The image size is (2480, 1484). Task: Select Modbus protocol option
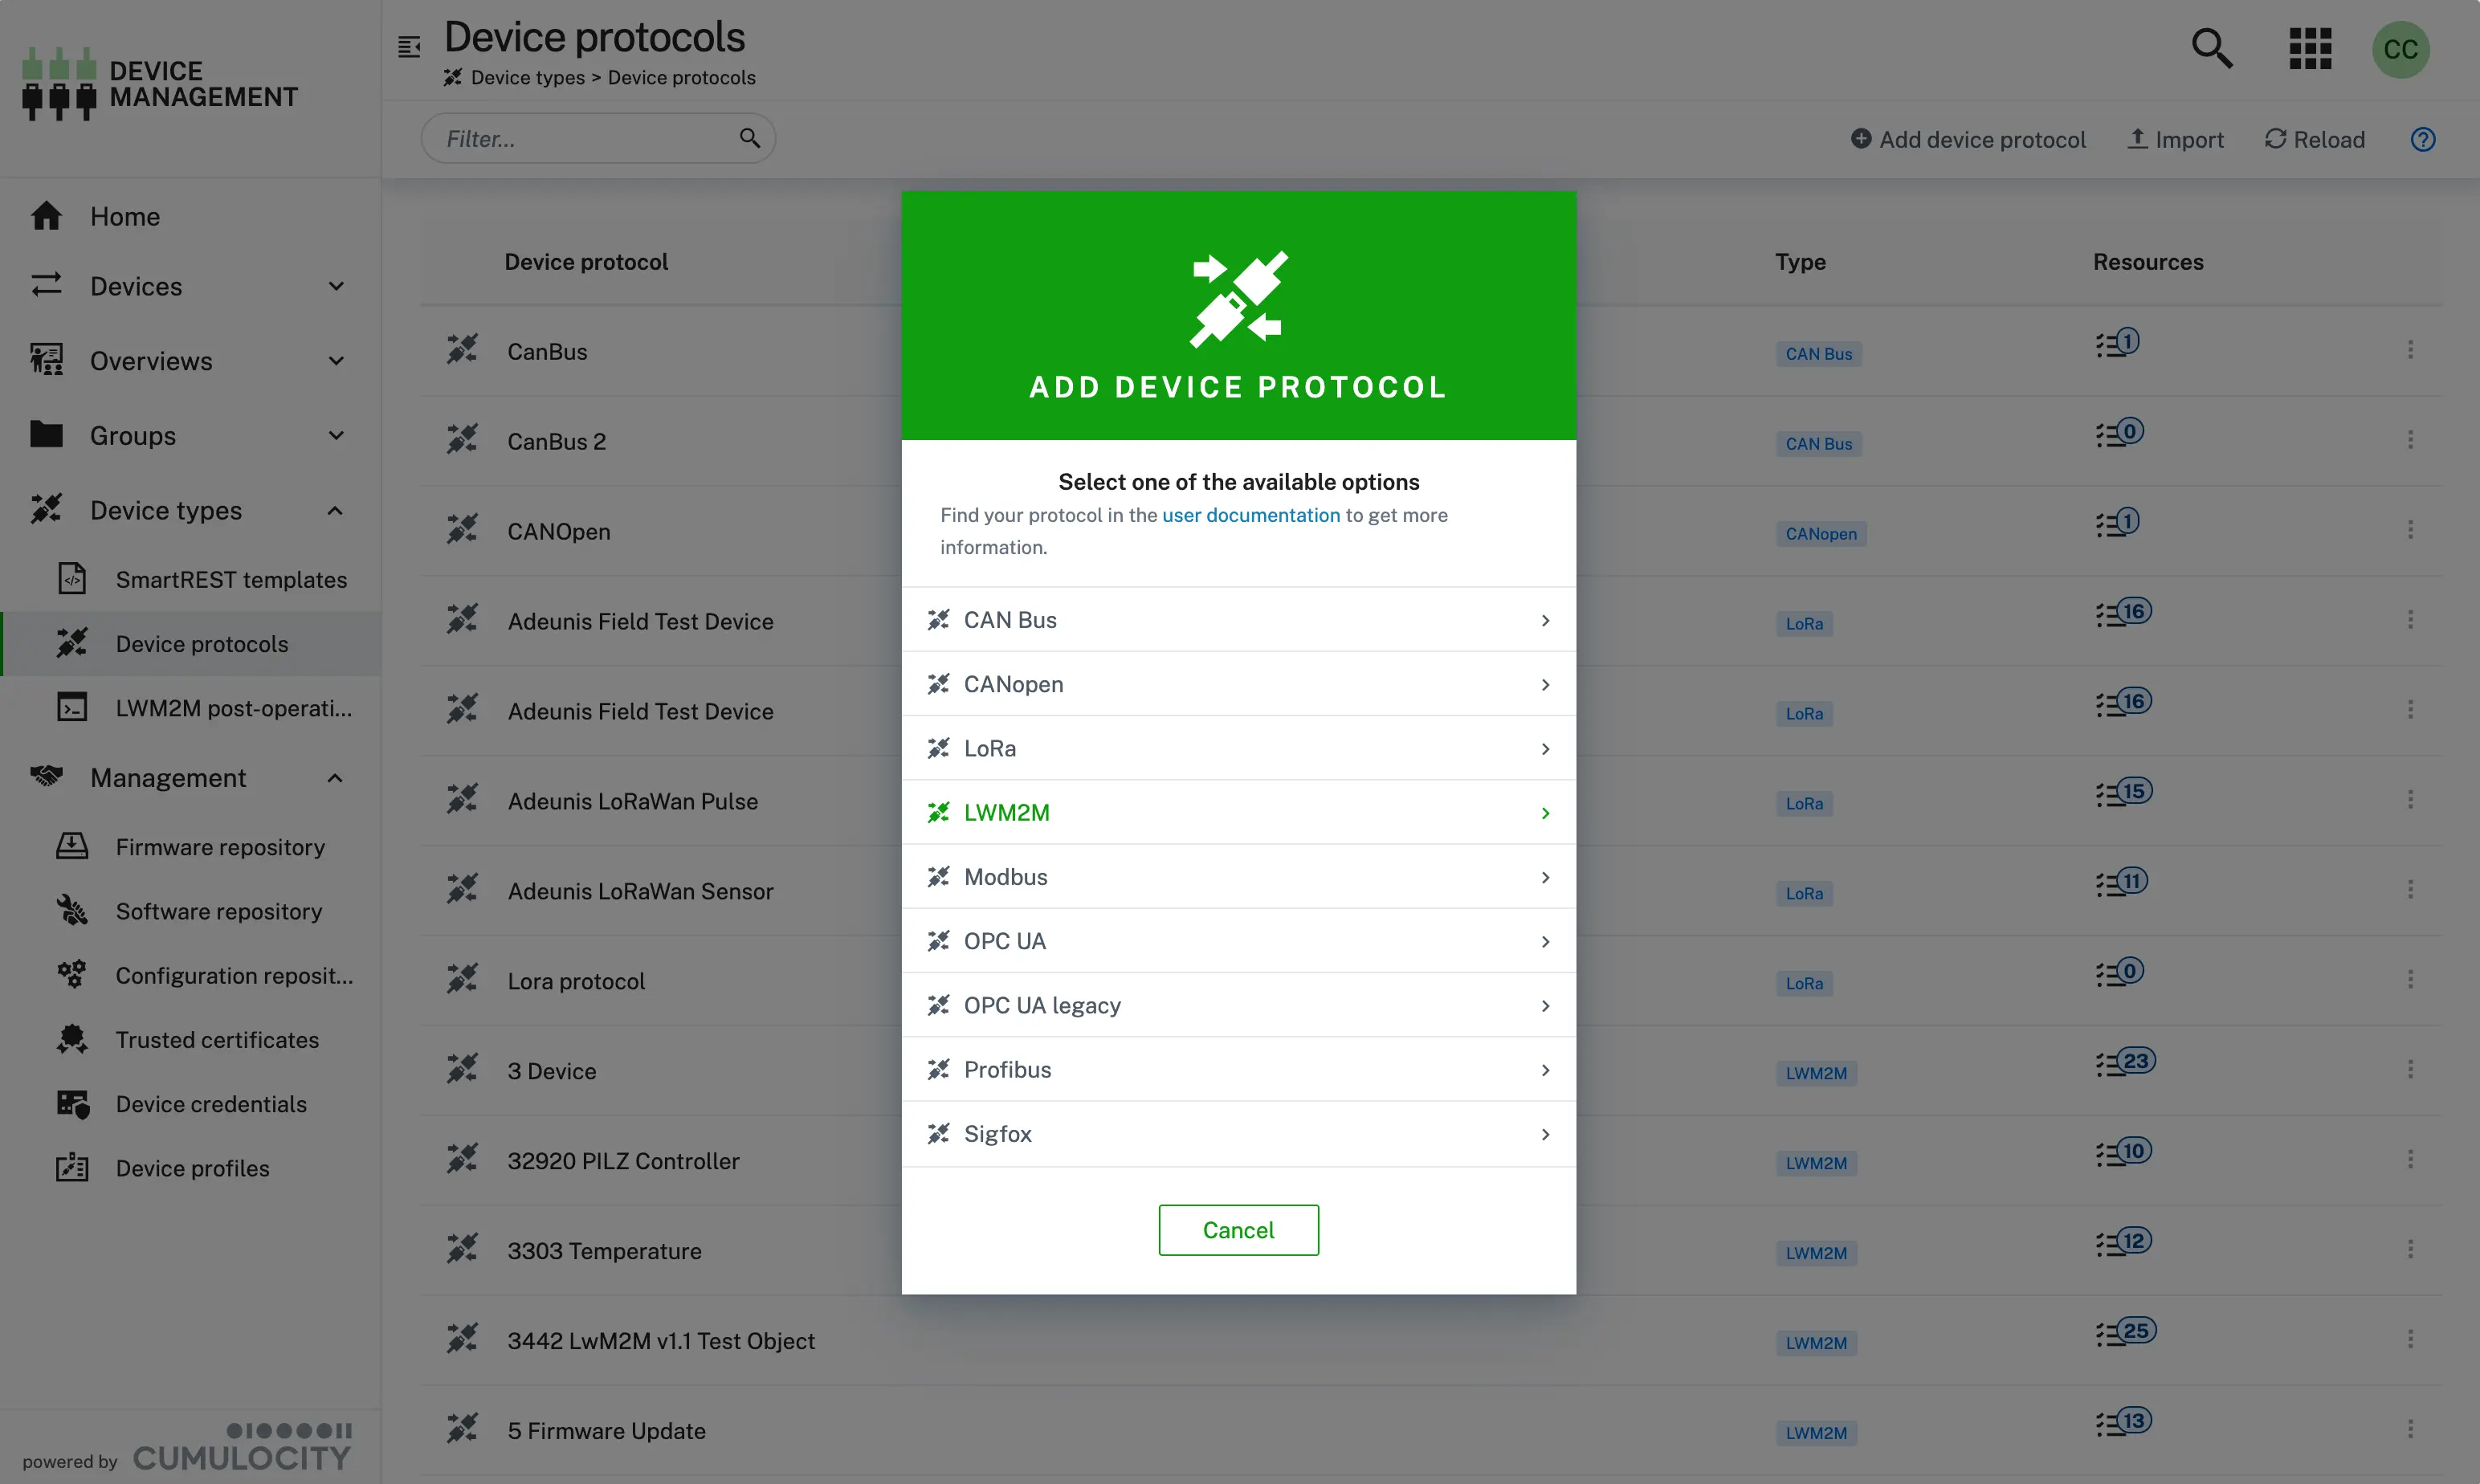click(x=1238, y=876)
